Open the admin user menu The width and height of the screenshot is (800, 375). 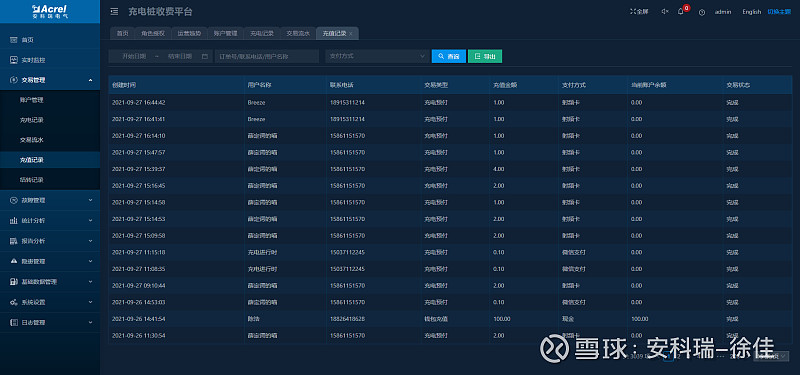(x=723, y=12)
